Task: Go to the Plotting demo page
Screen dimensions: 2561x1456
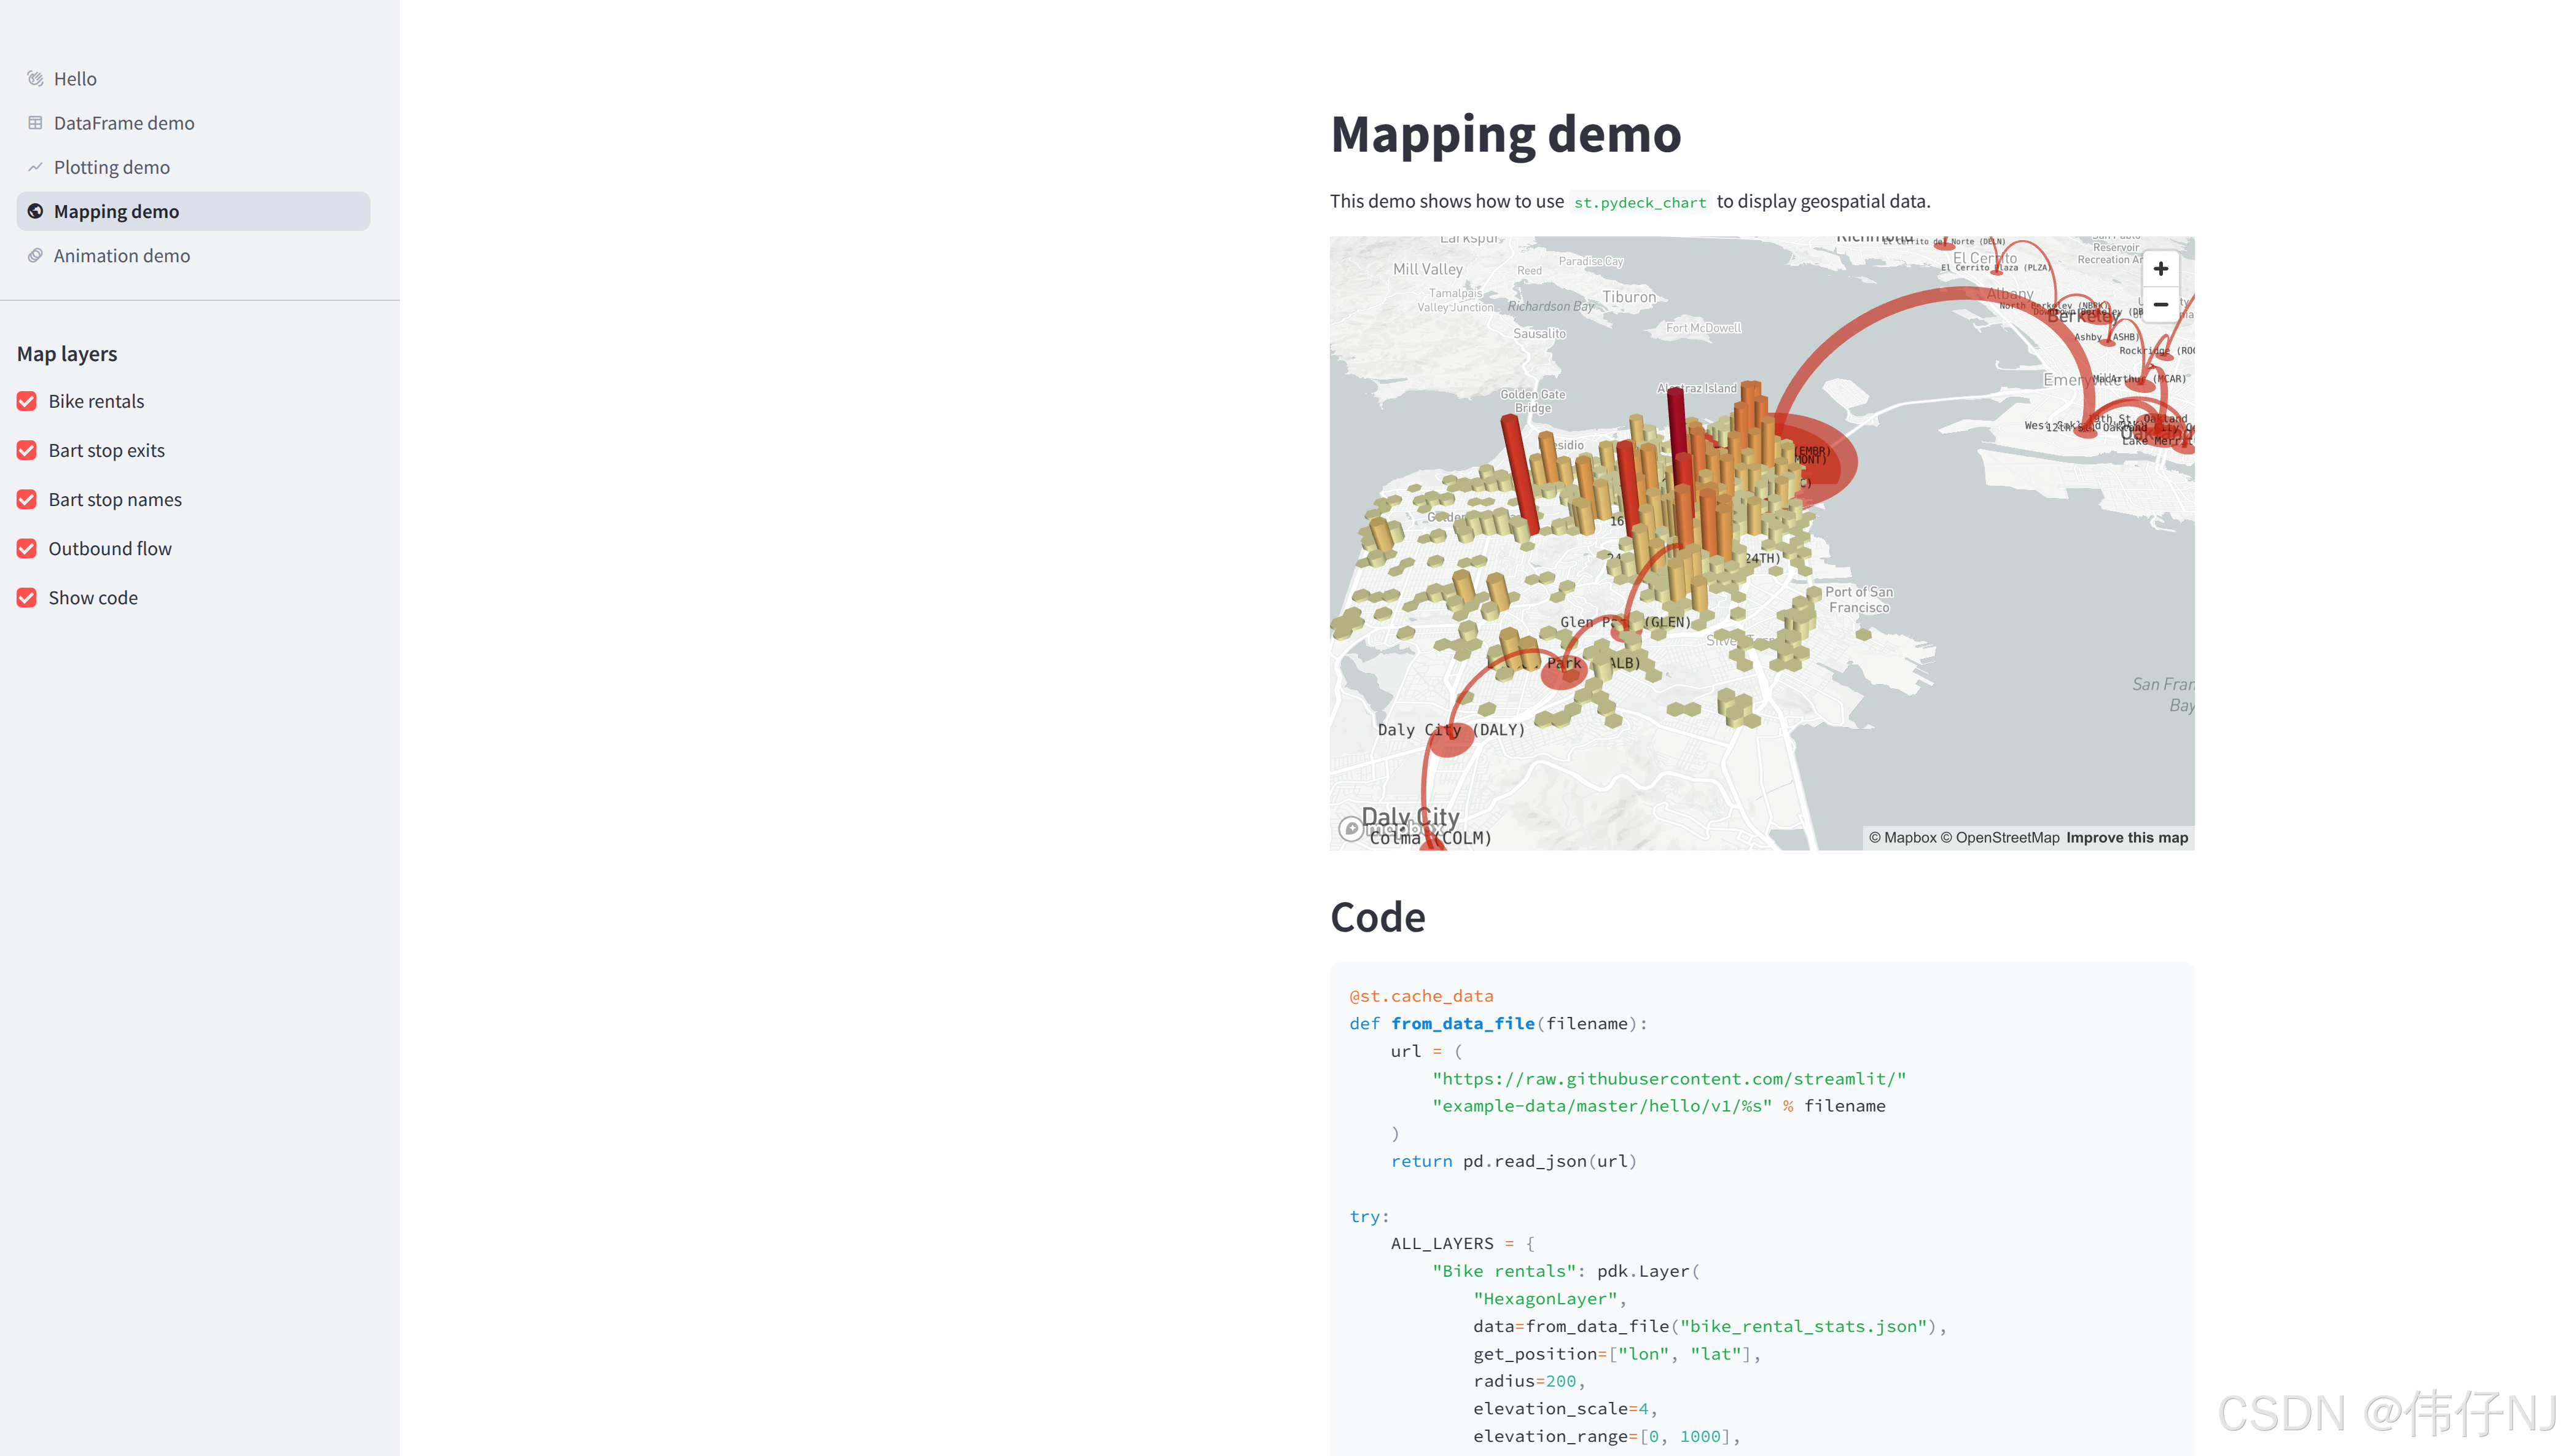Action: [112, 167]
